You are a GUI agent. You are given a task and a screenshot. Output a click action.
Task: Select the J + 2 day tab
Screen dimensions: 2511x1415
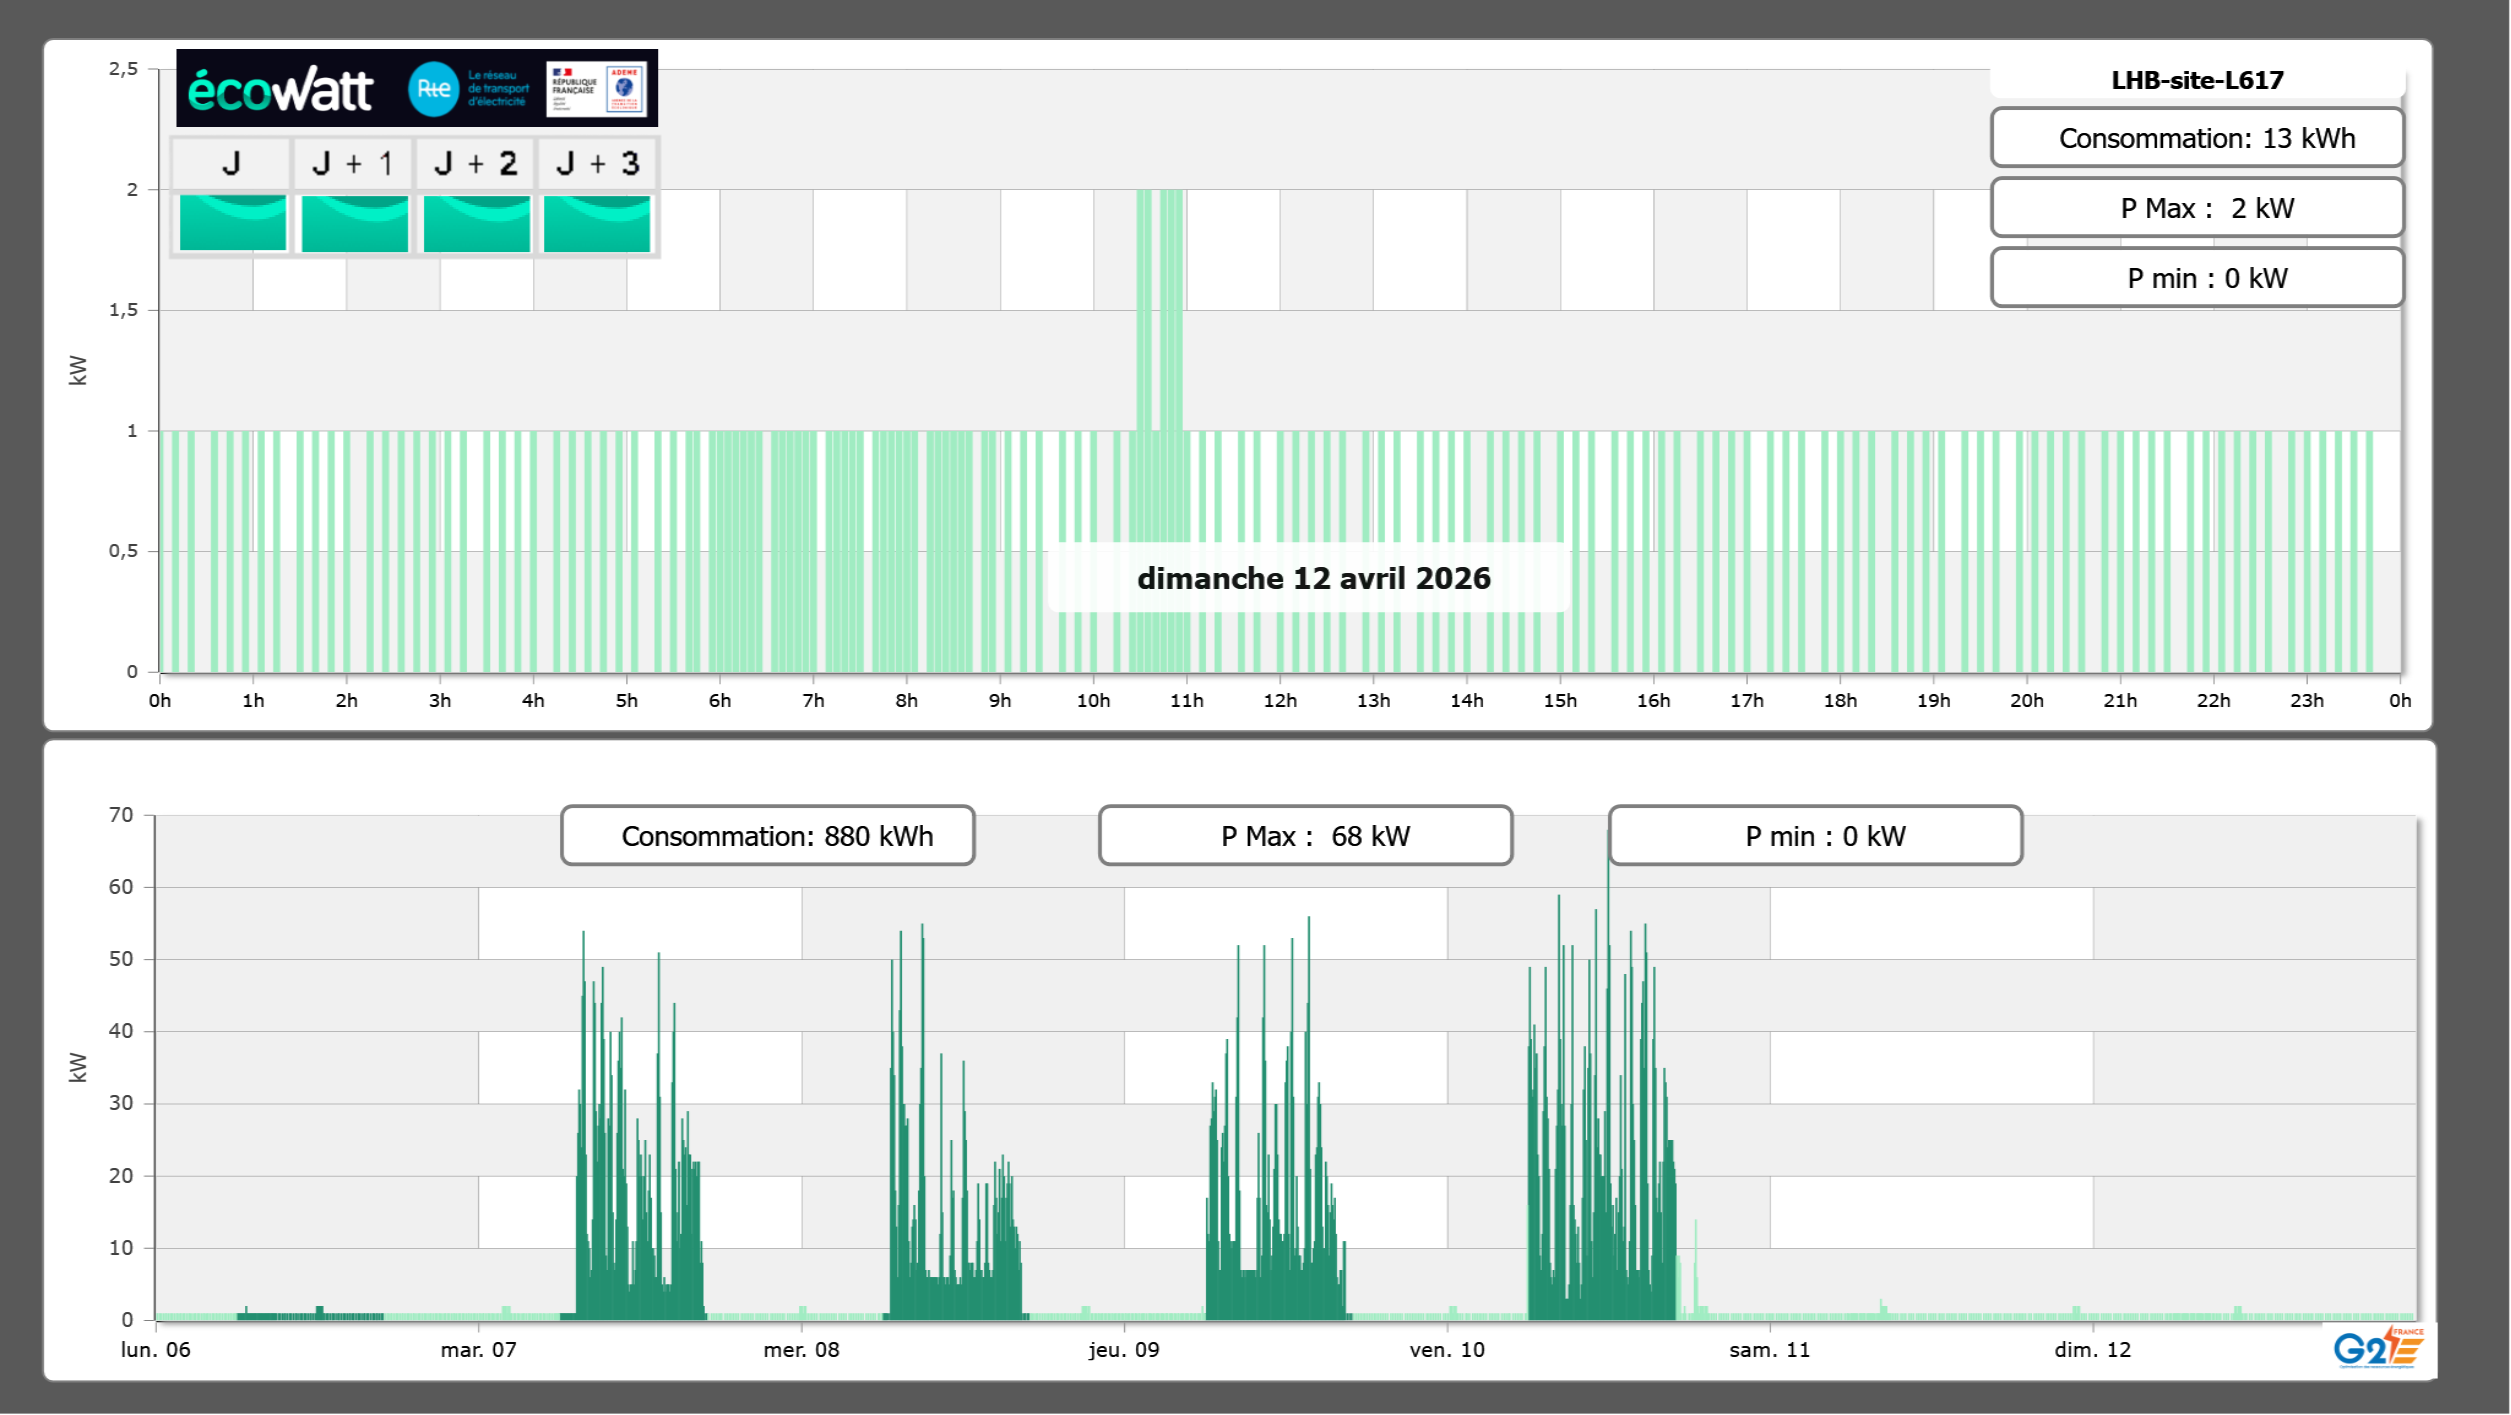[475, 164]
